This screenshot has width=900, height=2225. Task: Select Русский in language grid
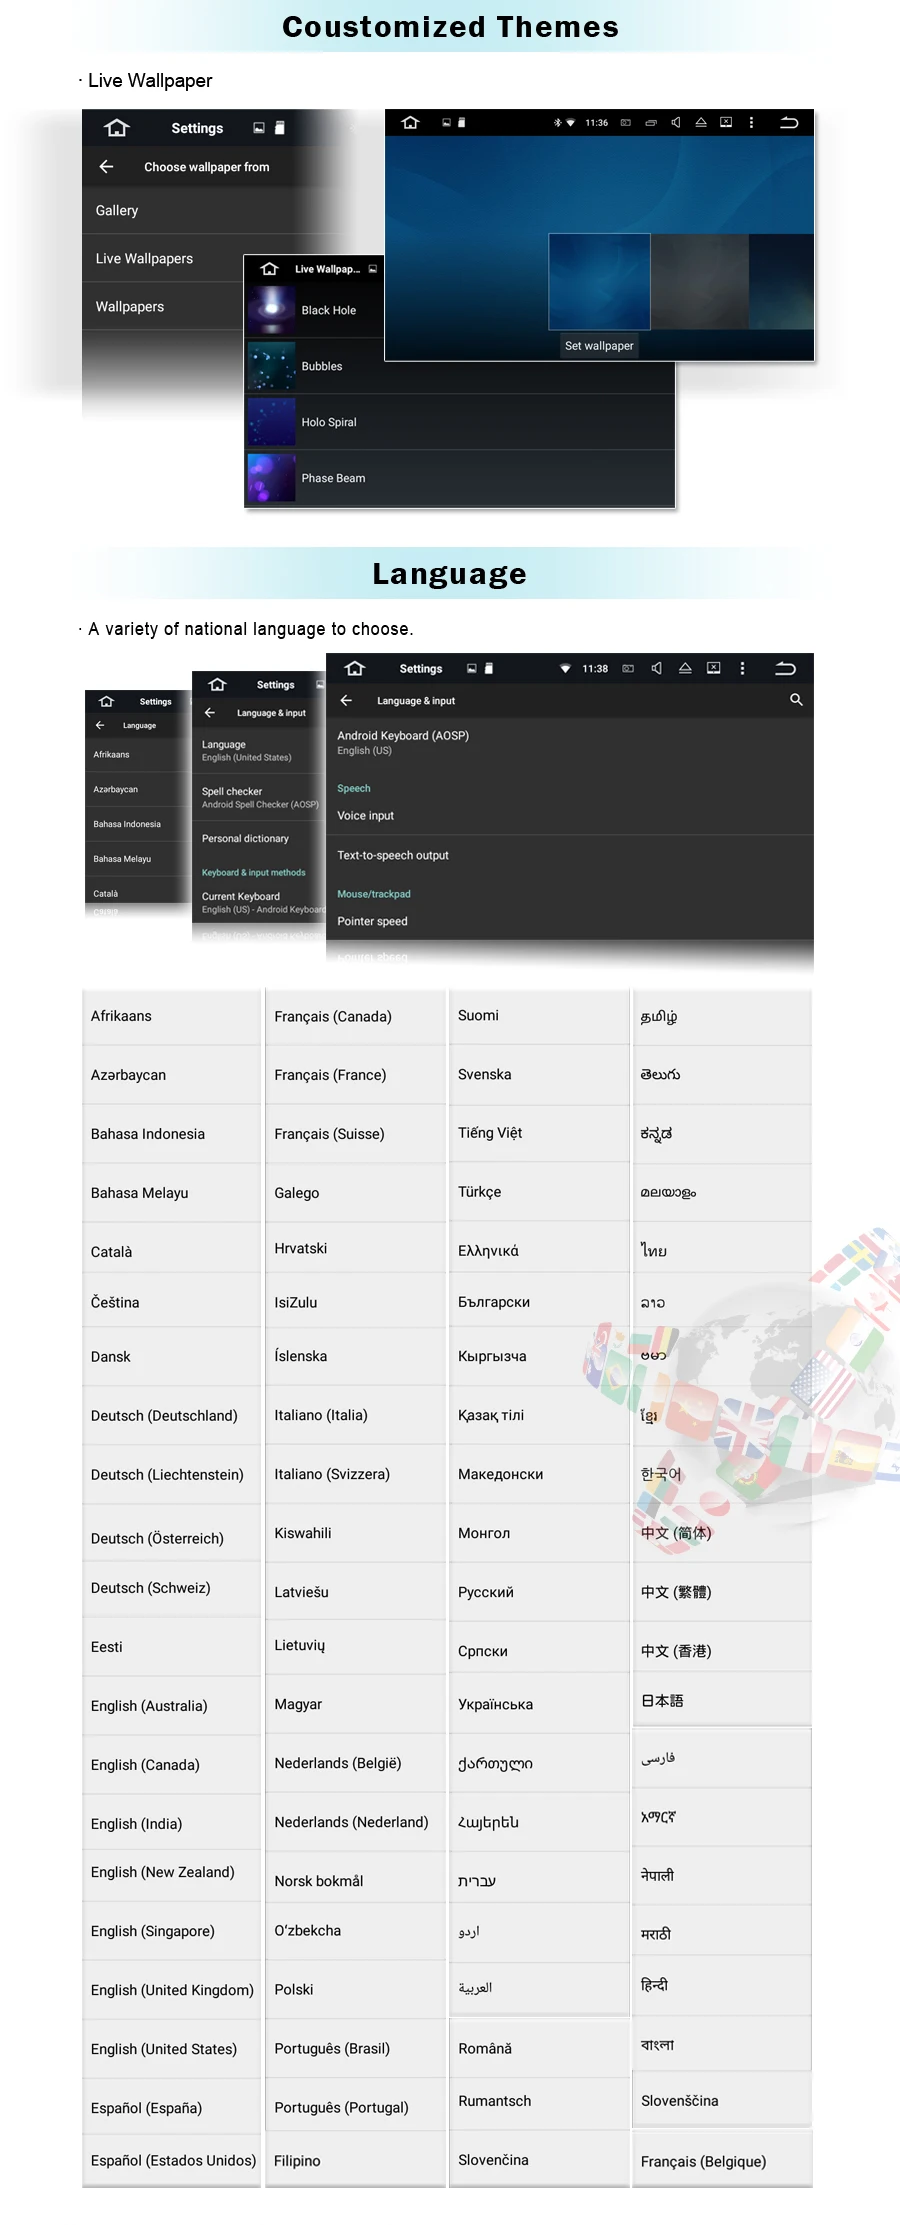(539, 1592)
